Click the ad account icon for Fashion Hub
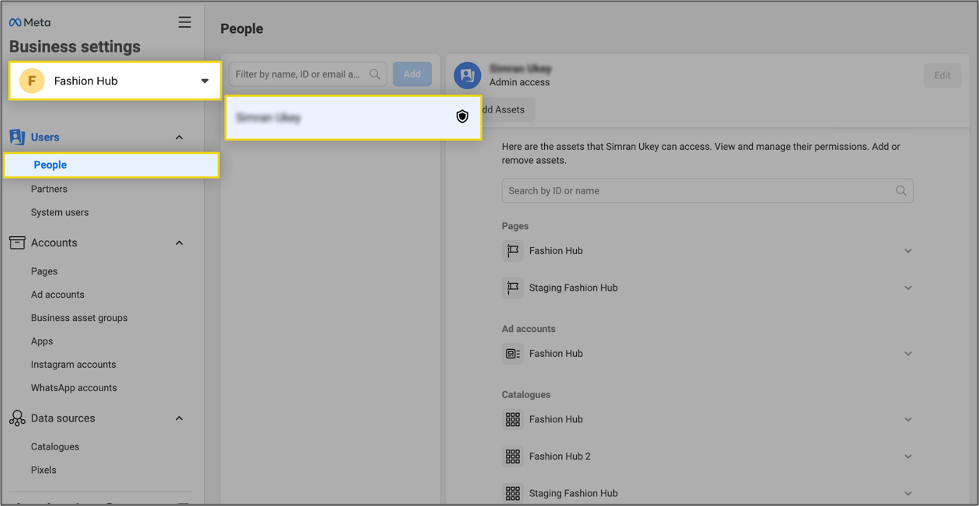Screen dimensions: 979x506 tap(513, 354)
